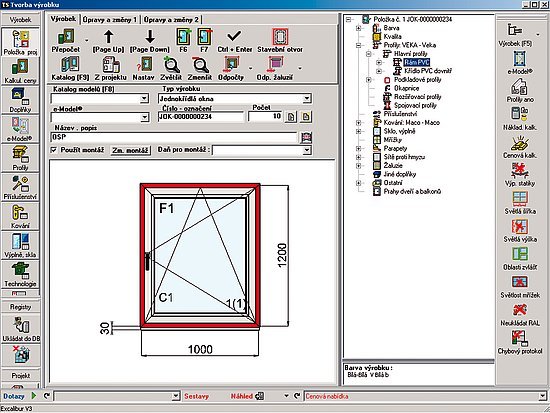Select the Zvětšit zoom-in icon
Viewport: 550px width, 413px height.
[171, 65]
